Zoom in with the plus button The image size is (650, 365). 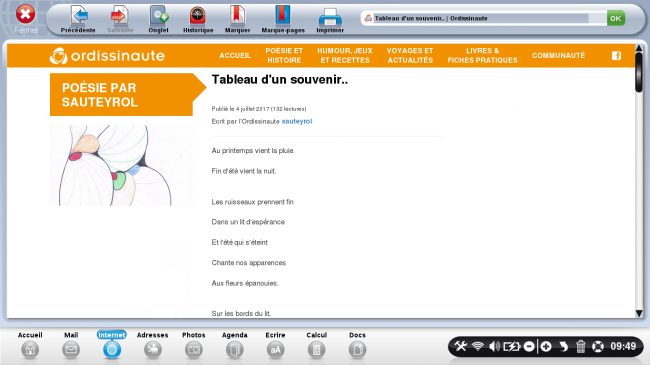coord(546,346)
